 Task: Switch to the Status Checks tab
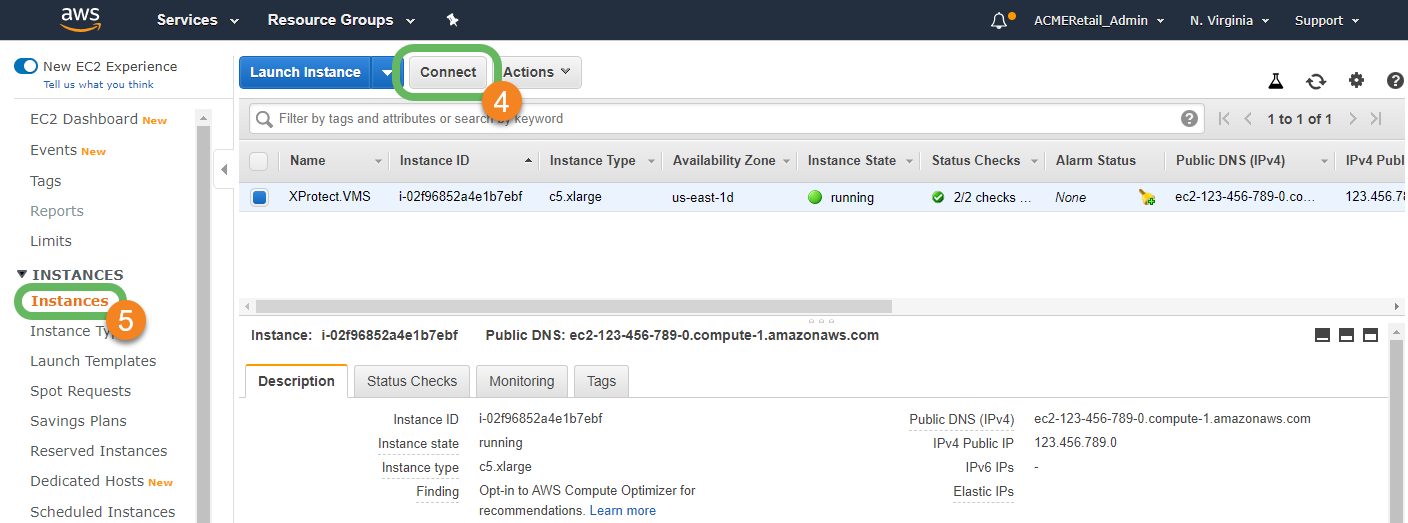point(411,381)
